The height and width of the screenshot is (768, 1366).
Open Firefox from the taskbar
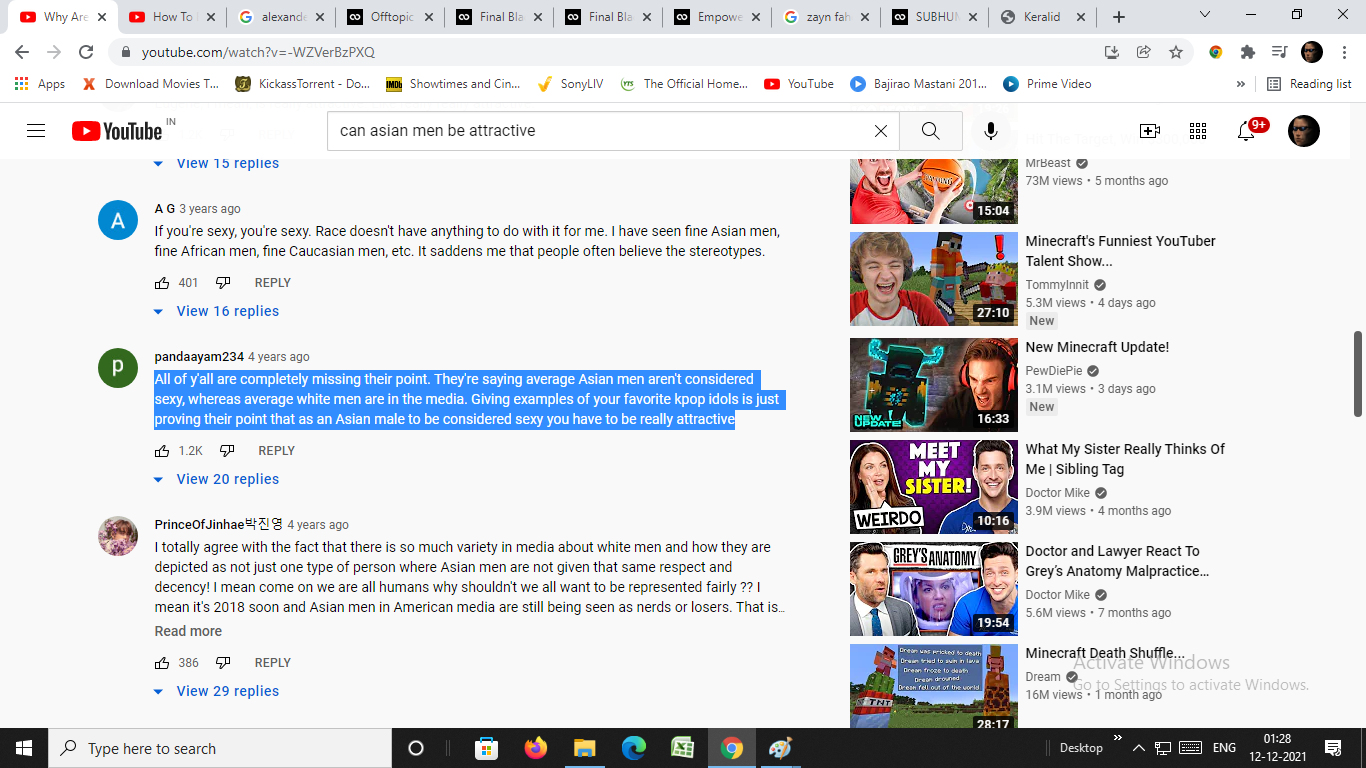click(536, 748)
